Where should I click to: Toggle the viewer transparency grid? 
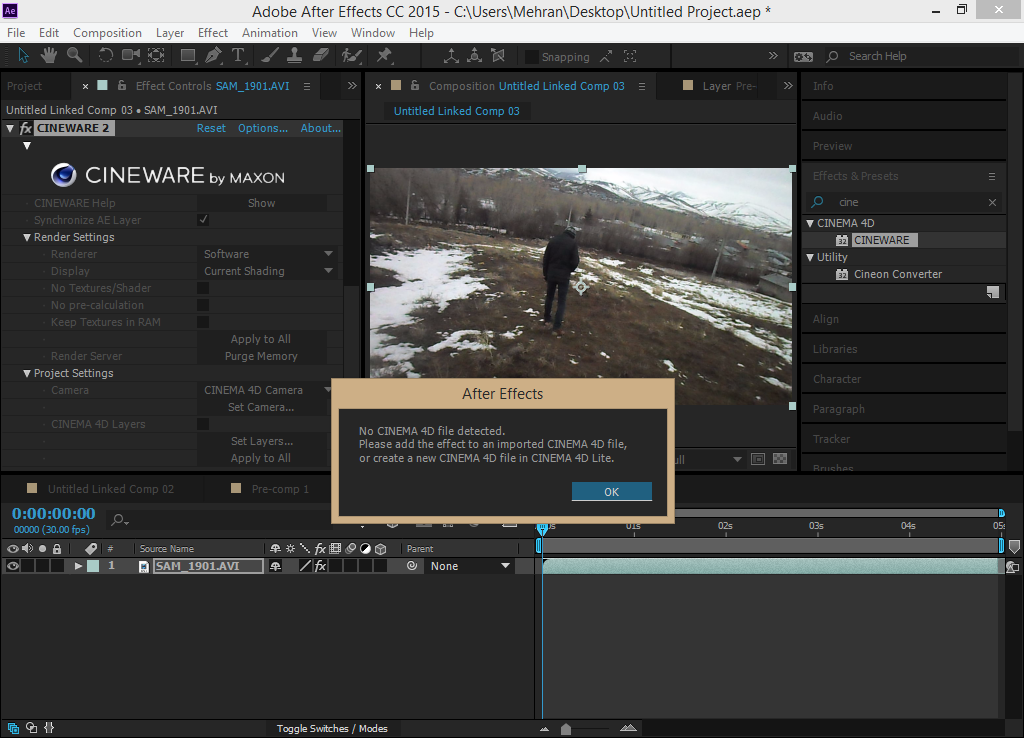780,459
